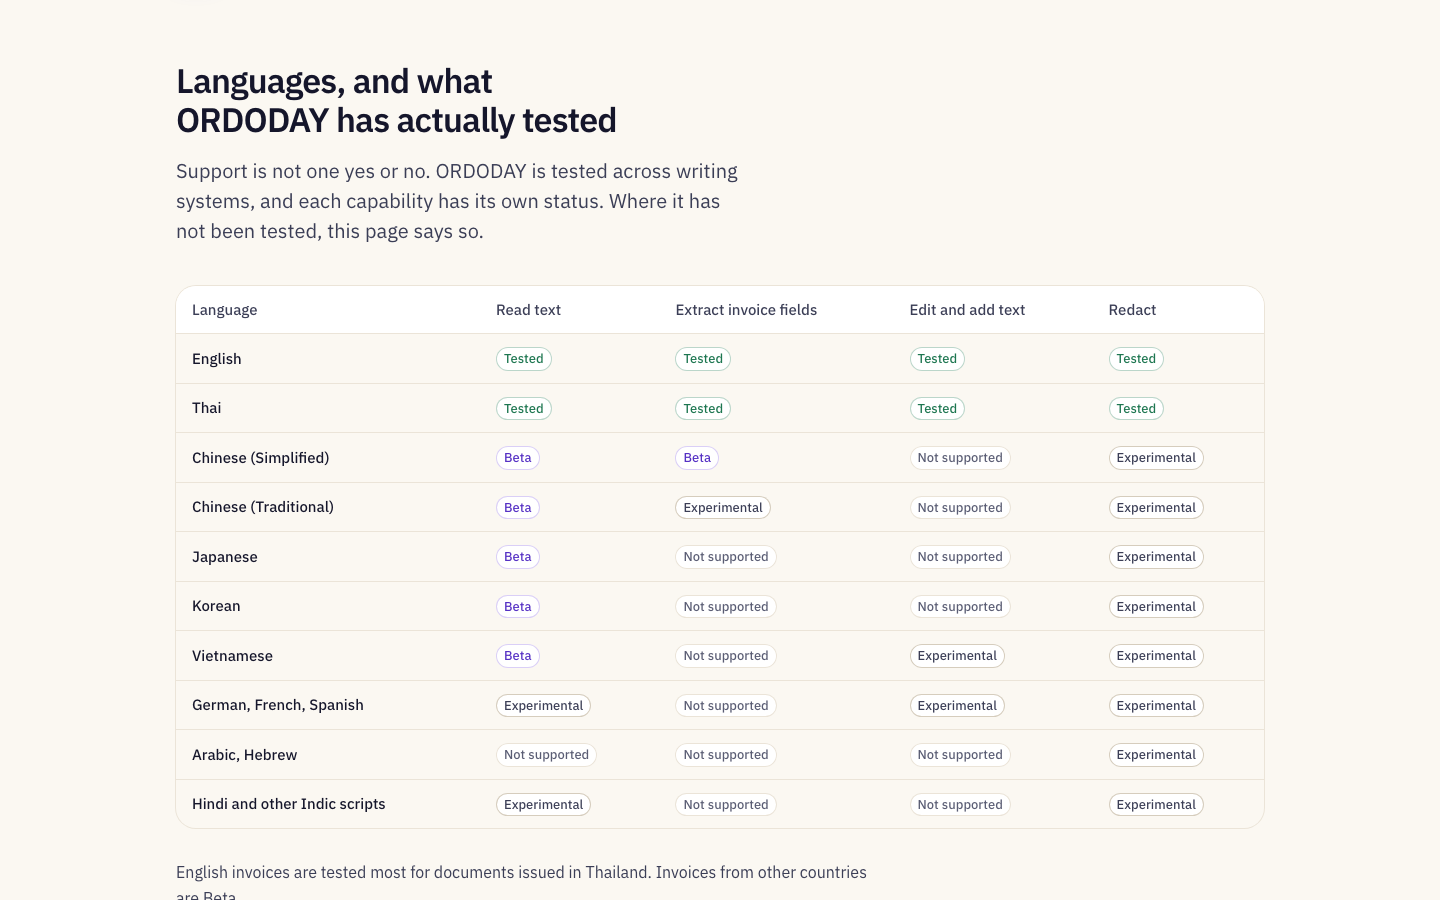
Task: Click Japanese Extract invoice Not supported badge
Action: coord(726,557)
